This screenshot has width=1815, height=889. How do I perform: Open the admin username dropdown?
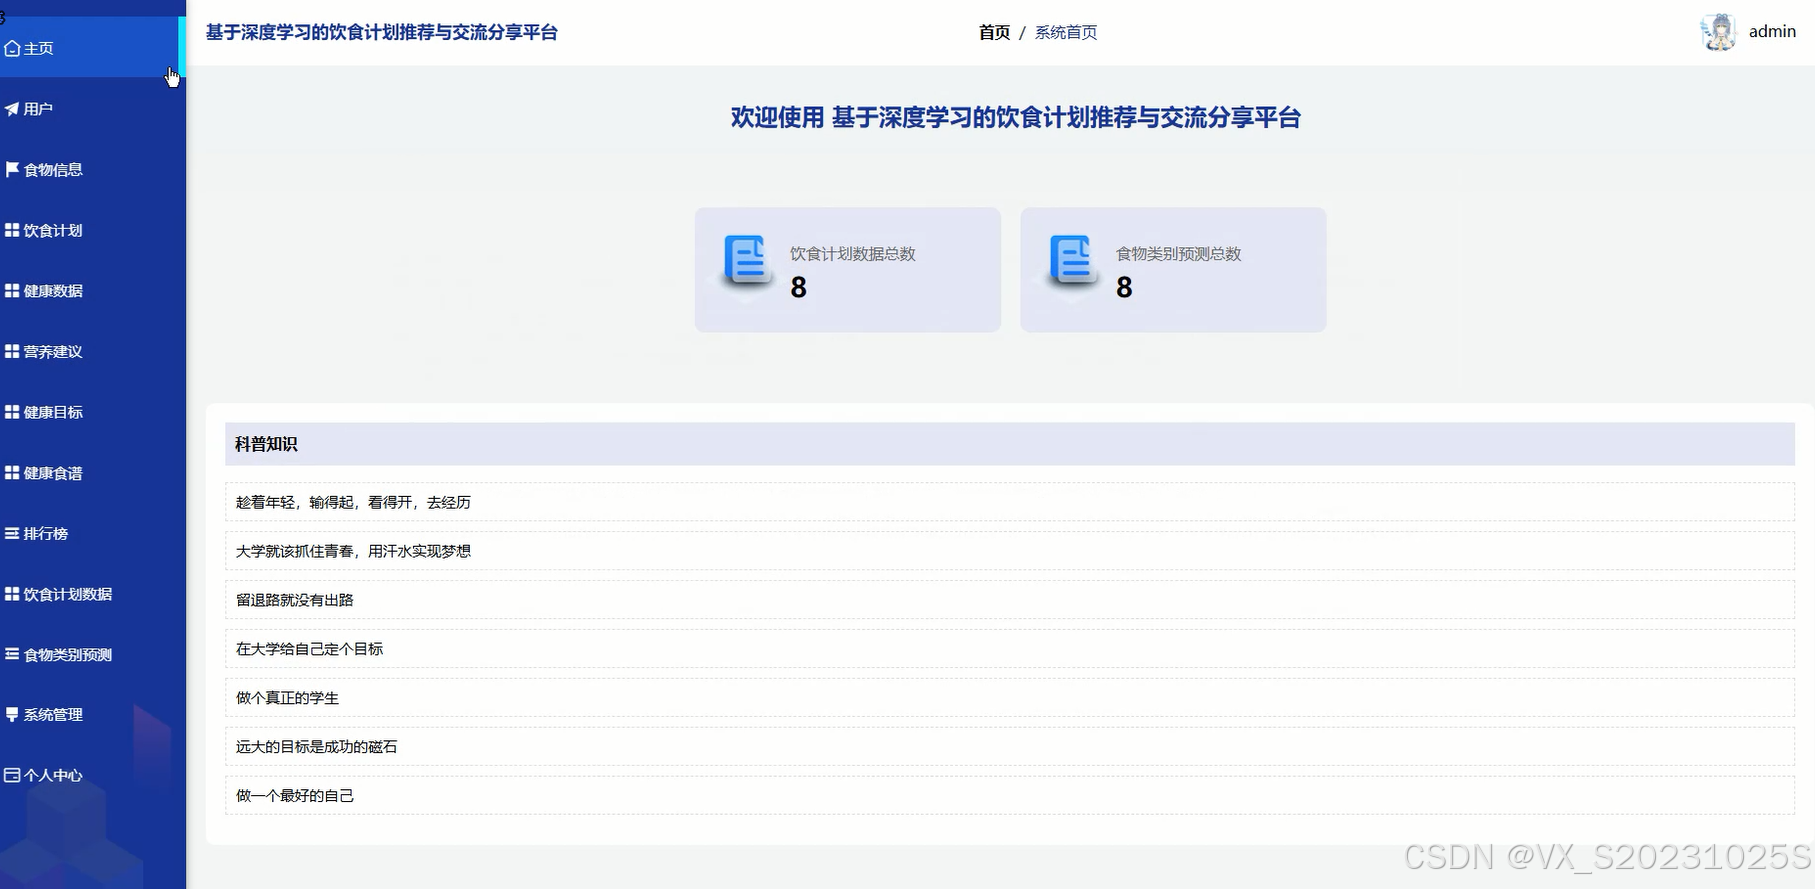pos(1772,32)
